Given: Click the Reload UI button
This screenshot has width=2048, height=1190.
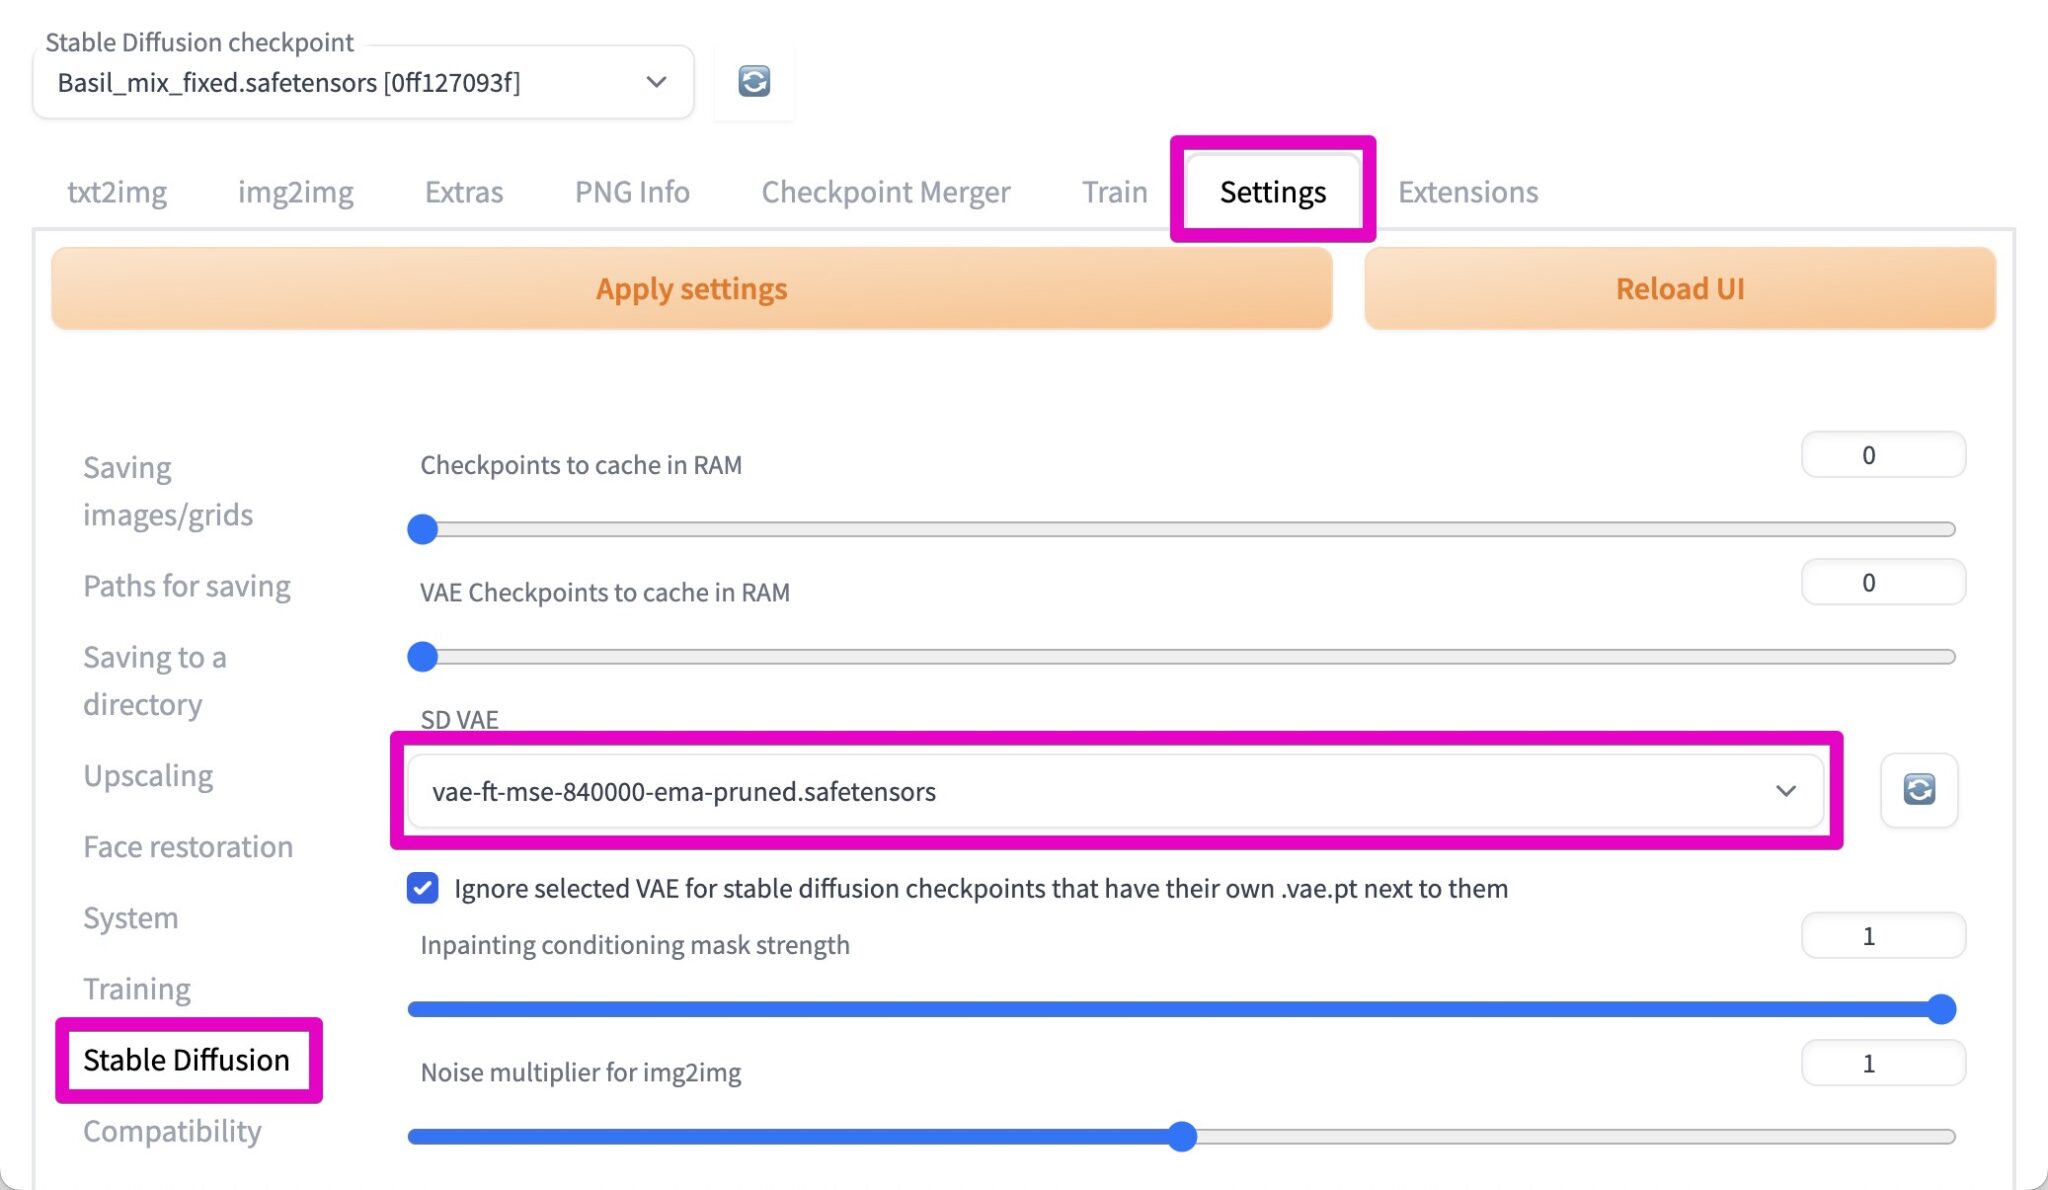Looking at the screenshot, I should coord(1680,288).
